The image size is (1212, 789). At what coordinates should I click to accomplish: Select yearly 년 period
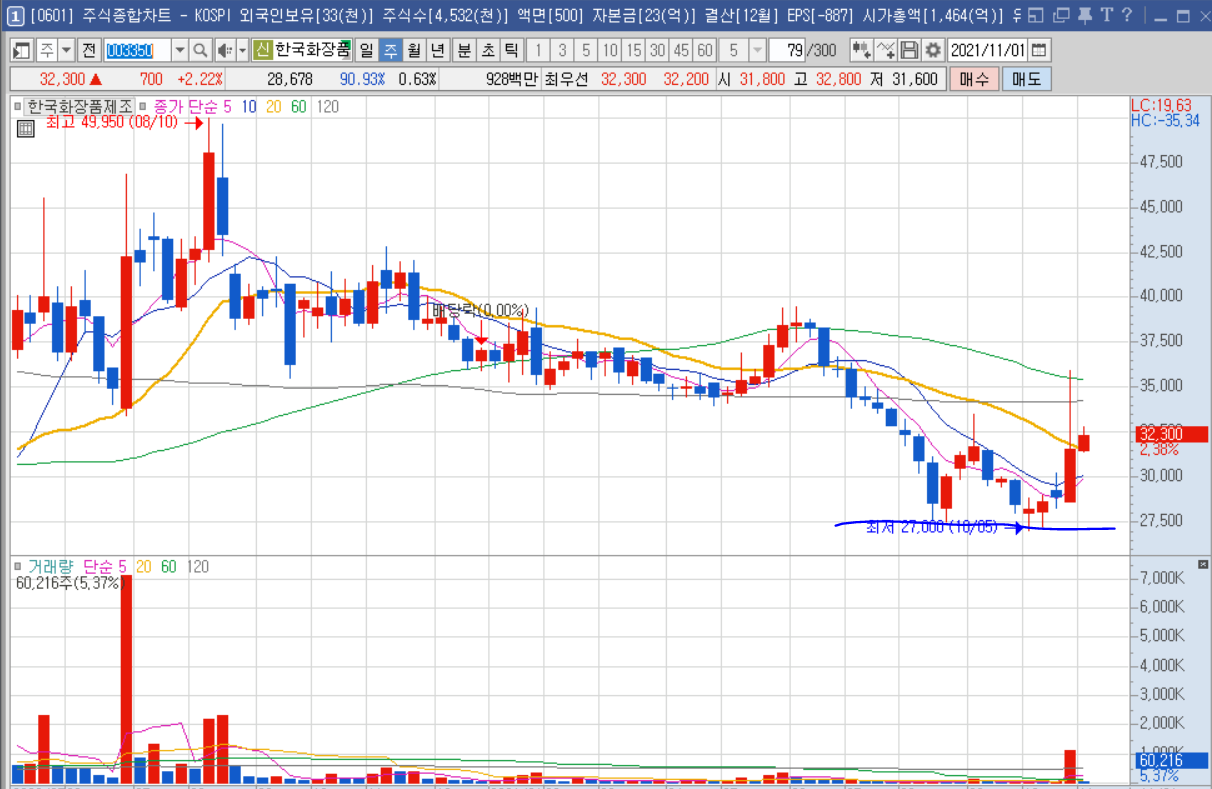438,50
